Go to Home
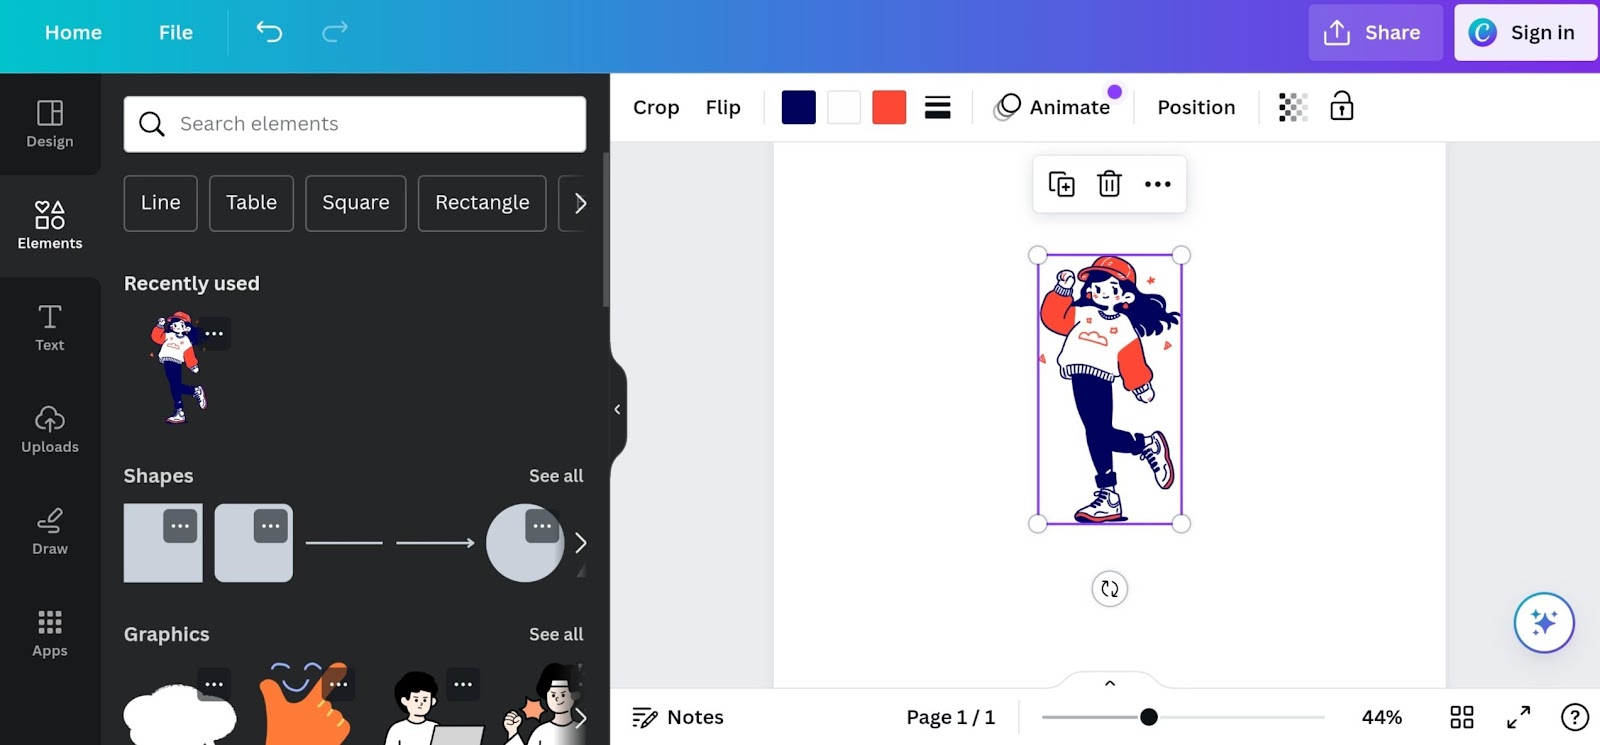The width and height of the screenshot is (1600, 745). click(73, 32)
